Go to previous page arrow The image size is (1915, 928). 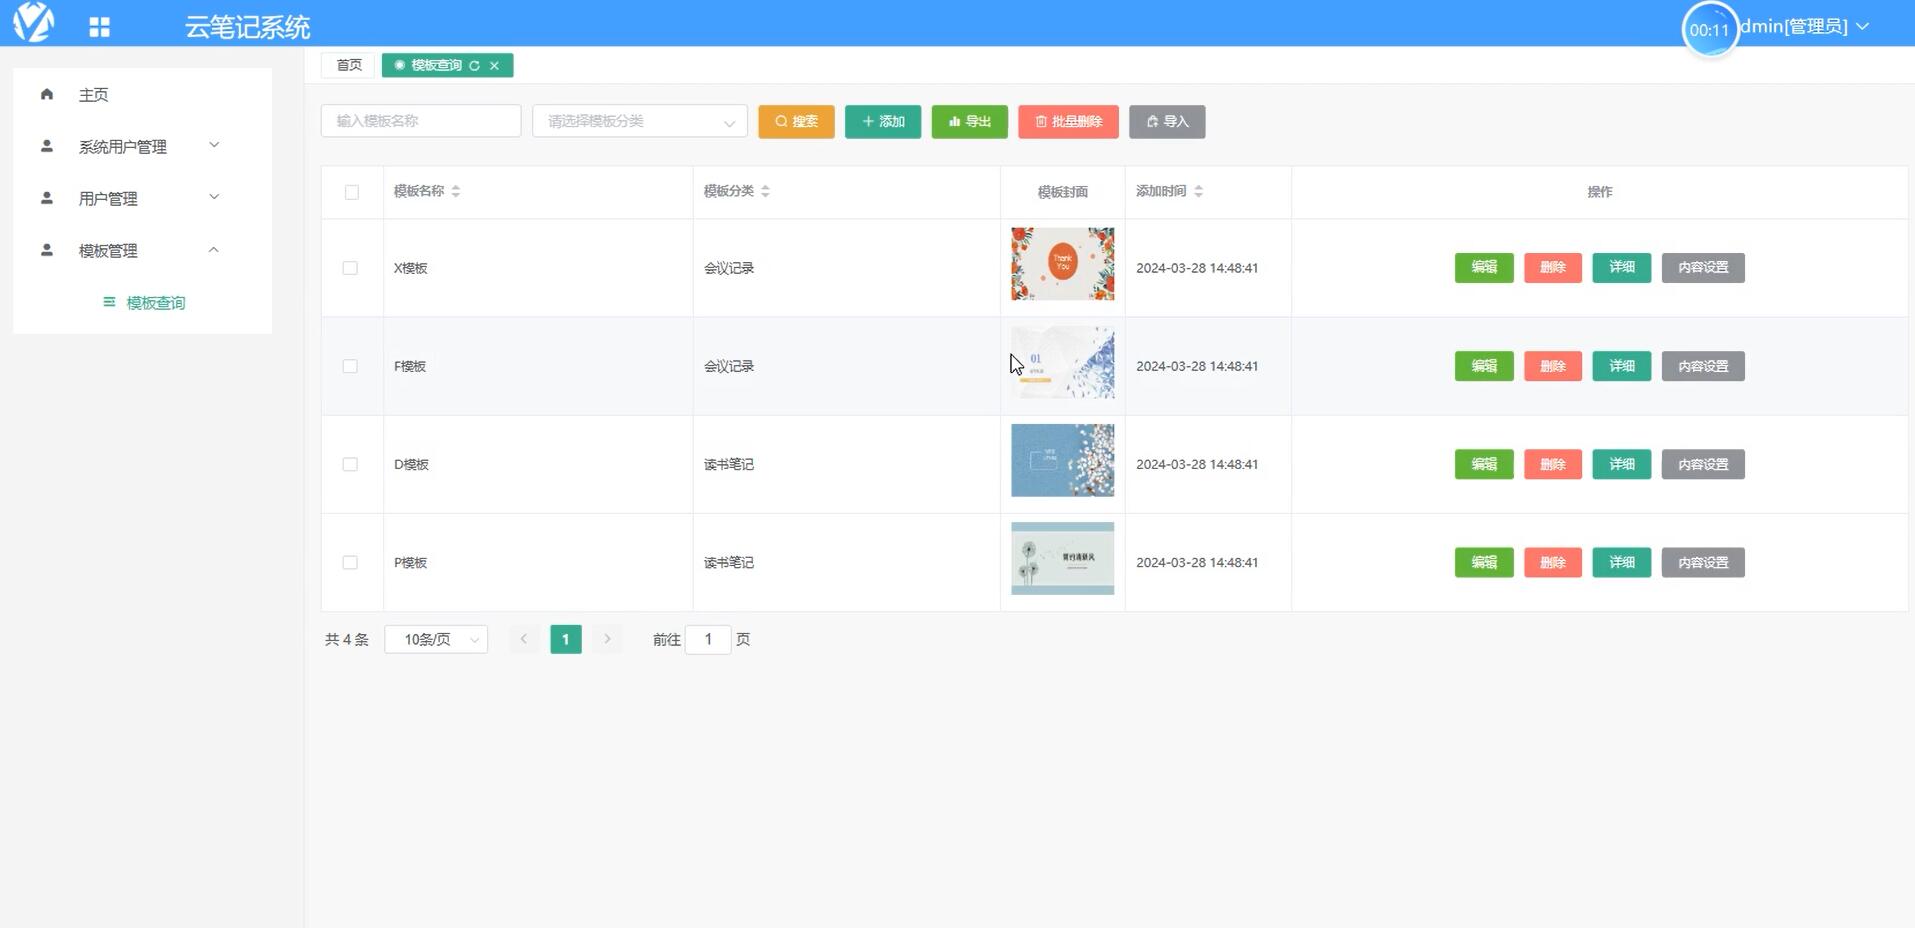(x=523, y=639)
